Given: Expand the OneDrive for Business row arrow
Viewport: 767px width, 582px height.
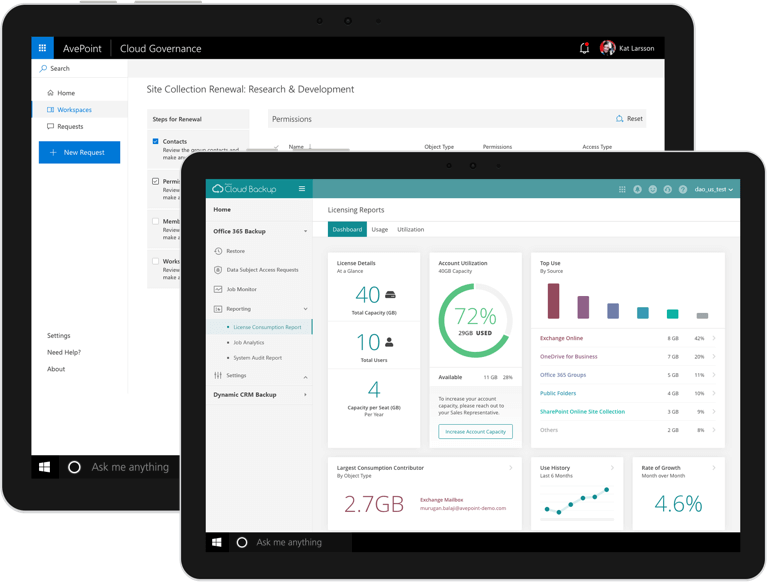Looking at the screenshot, I should pyautogui.click(x=714, y=357).
